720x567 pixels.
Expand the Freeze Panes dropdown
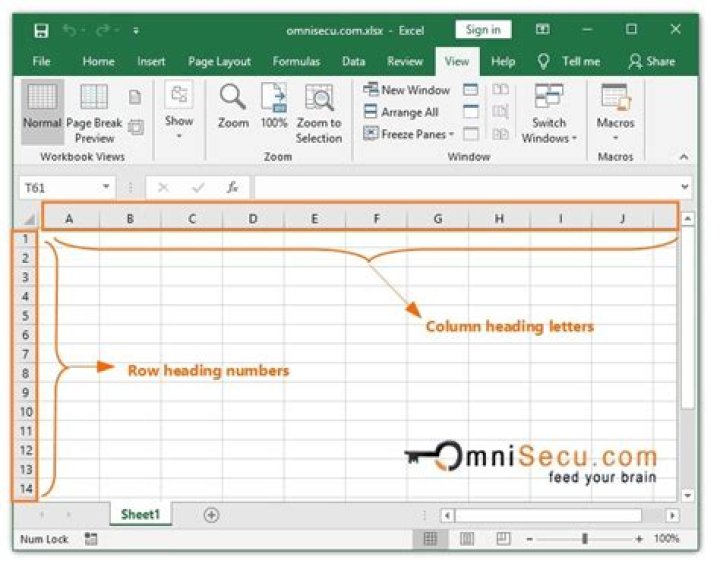(x=409, y=134)
